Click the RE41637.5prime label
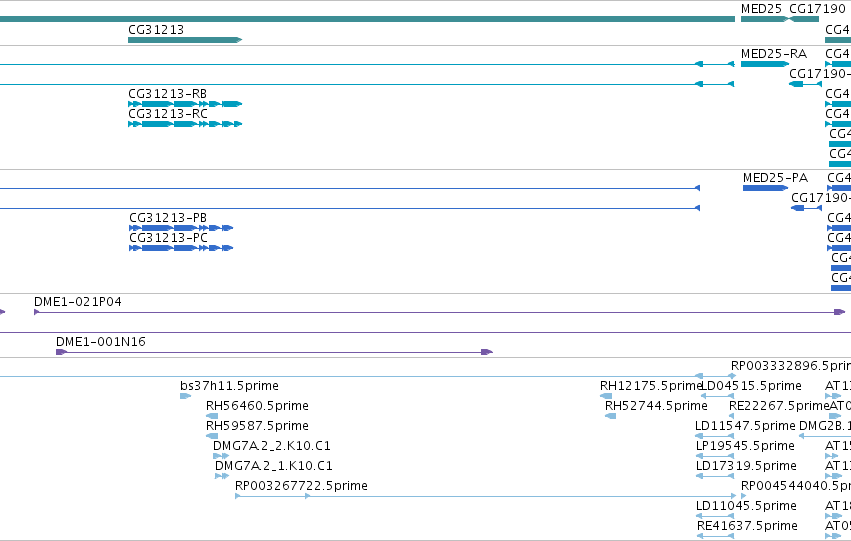The image size is (851, 541). pos(747,526)
